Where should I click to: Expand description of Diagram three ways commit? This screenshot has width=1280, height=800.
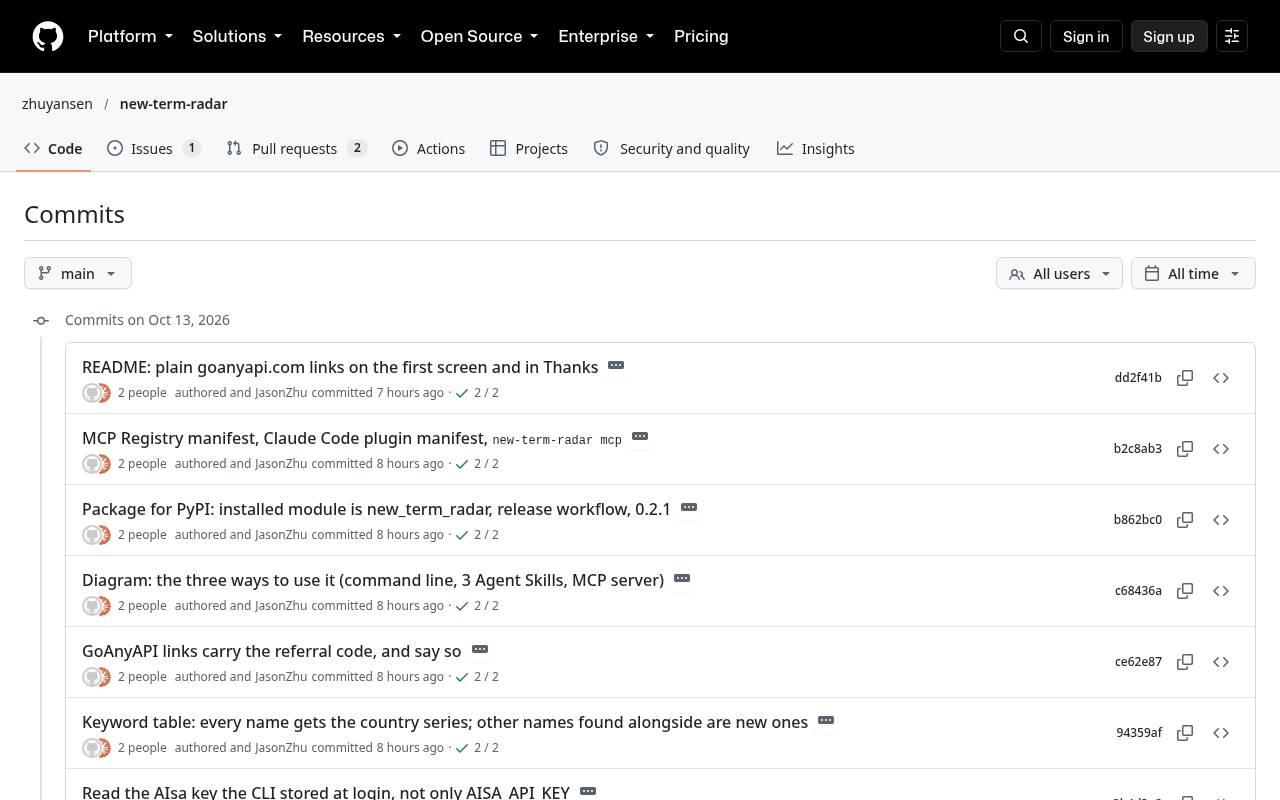(682, 579)
